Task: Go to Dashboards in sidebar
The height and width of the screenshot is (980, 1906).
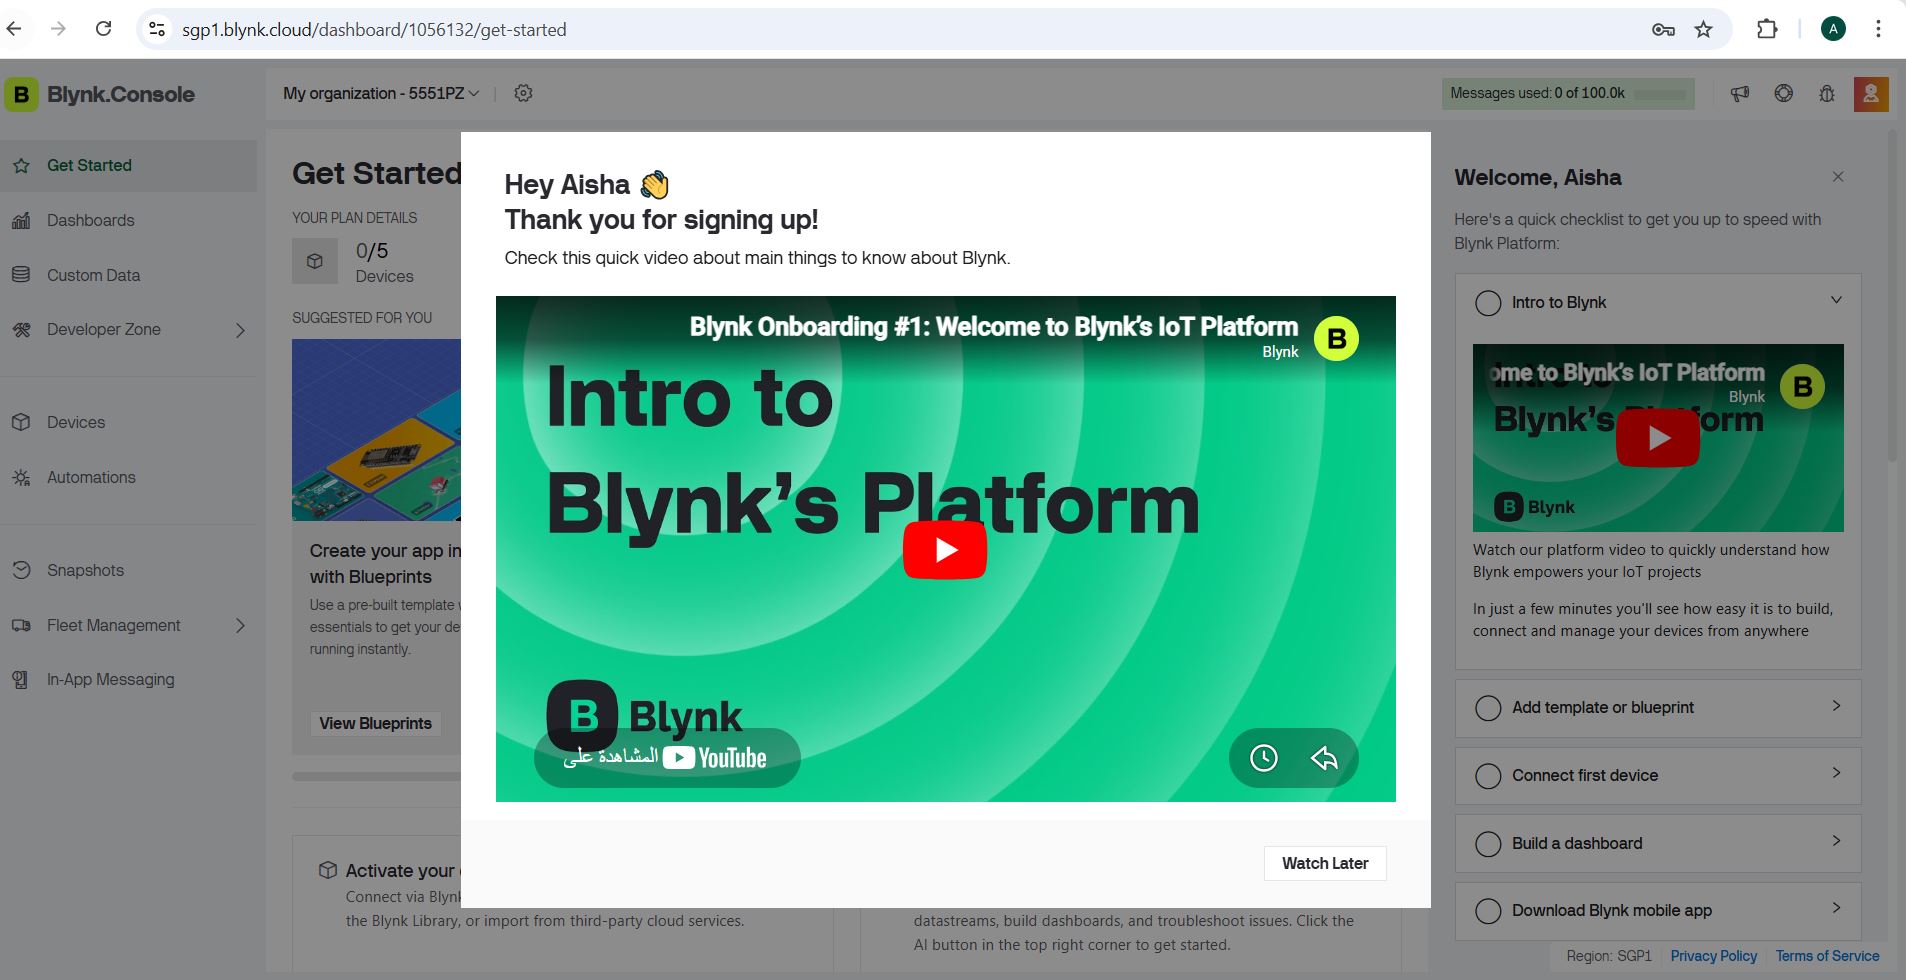Action: coord(129,220)
